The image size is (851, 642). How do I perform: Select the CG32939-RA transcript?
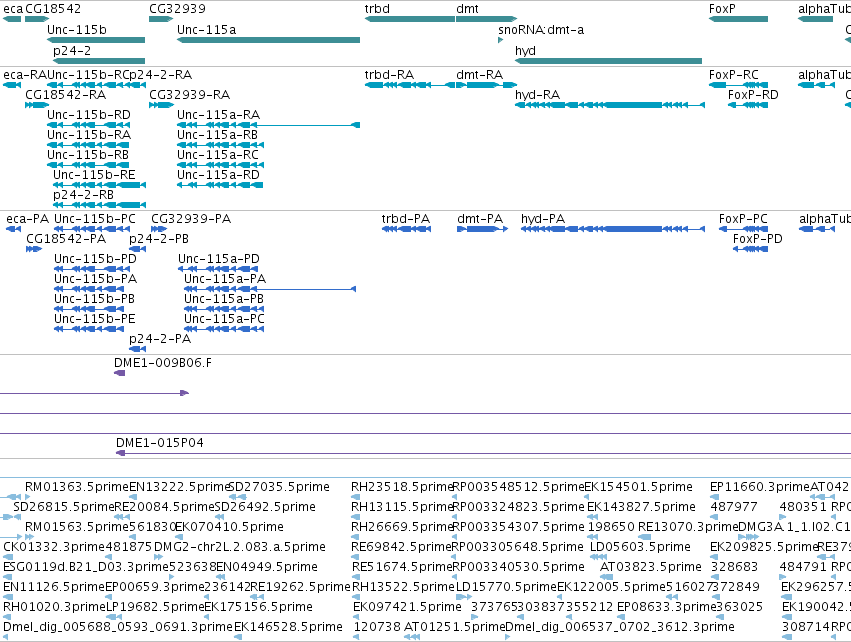(x=161, y=105)
